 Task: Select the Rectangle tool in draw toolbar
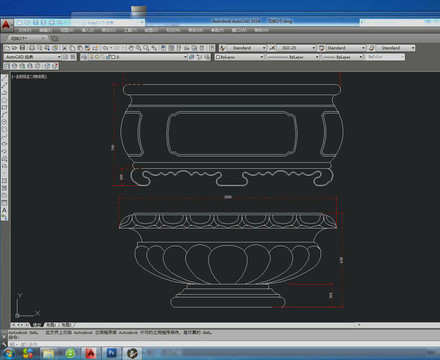(4, 107)
